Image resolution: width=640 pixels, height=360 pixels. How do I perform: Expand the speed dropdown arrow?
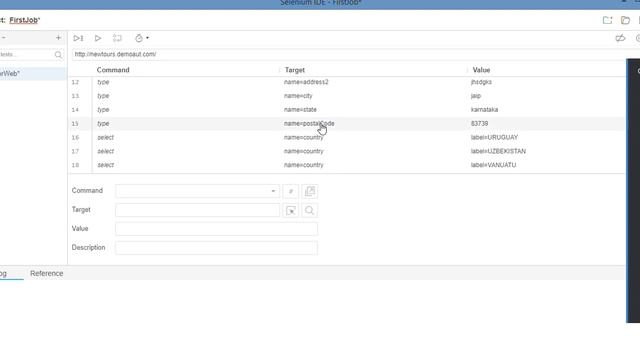click(x=147, y=38)
